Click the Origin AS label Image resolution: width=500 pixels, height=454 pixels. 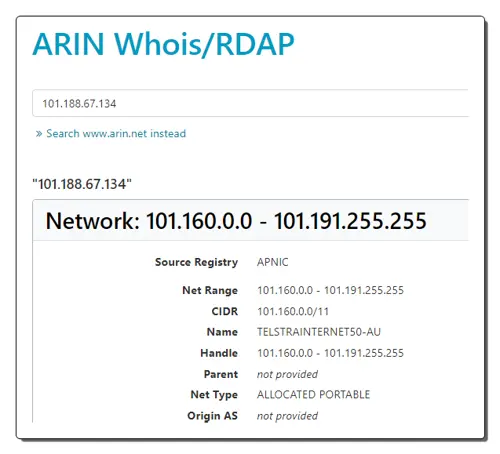pyautogui.click(x=212, y=416)
